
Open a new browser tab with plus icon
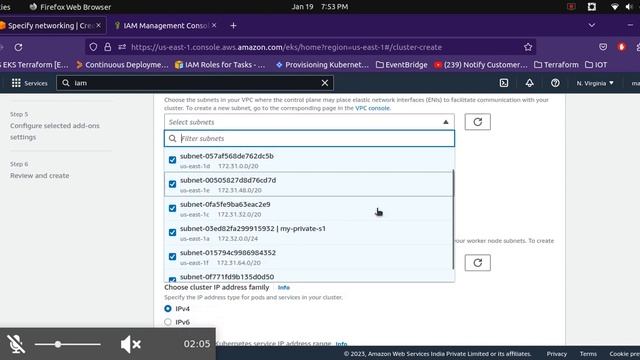233,26
